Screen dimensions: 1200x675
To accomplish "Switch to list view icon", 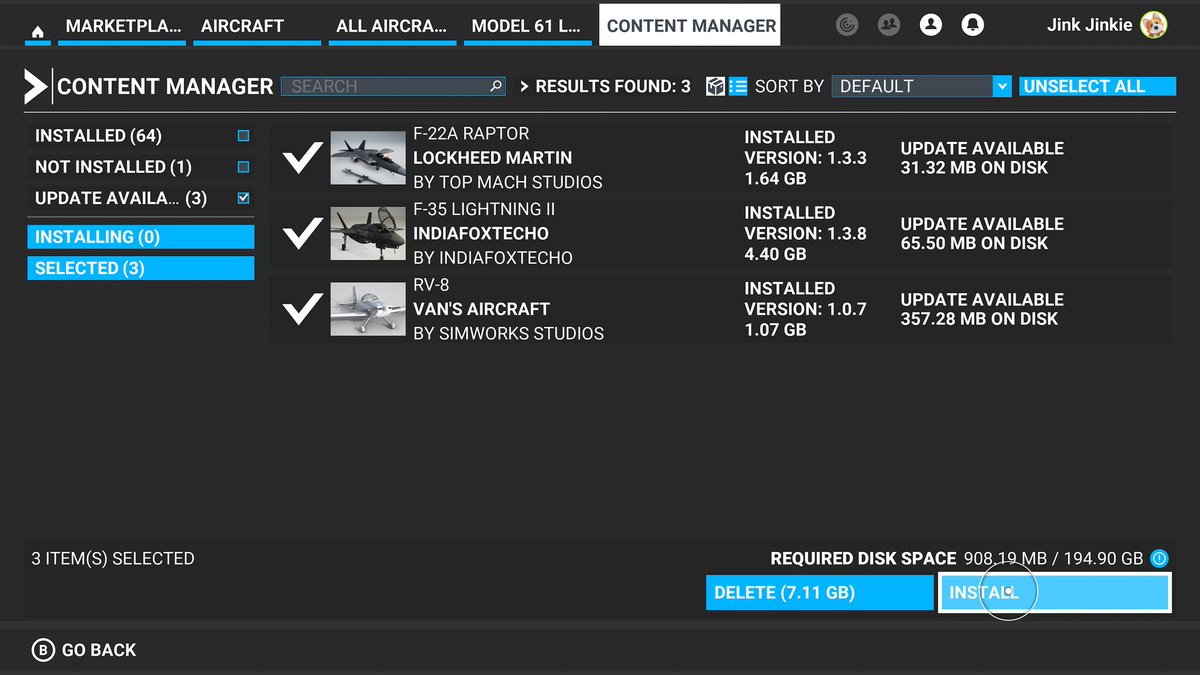I will pos(738,86).
